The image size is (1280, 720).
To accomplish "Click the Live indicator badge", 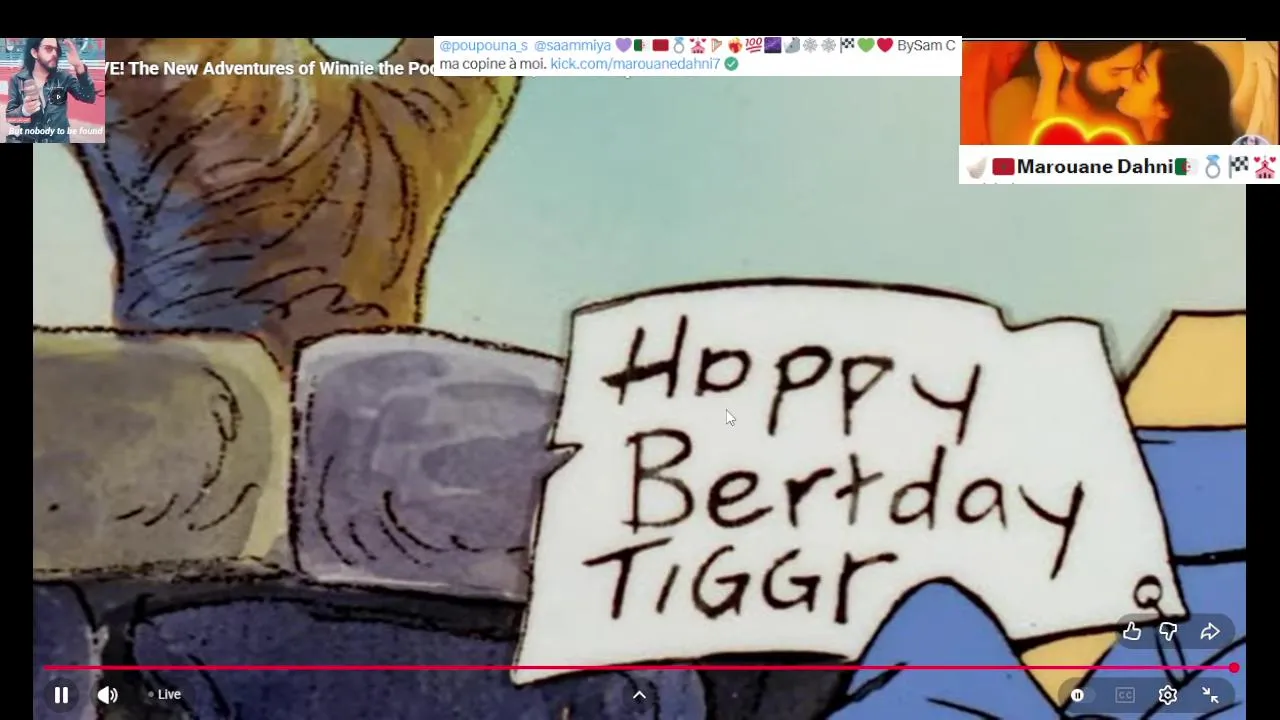I will (x=165, y=694).
